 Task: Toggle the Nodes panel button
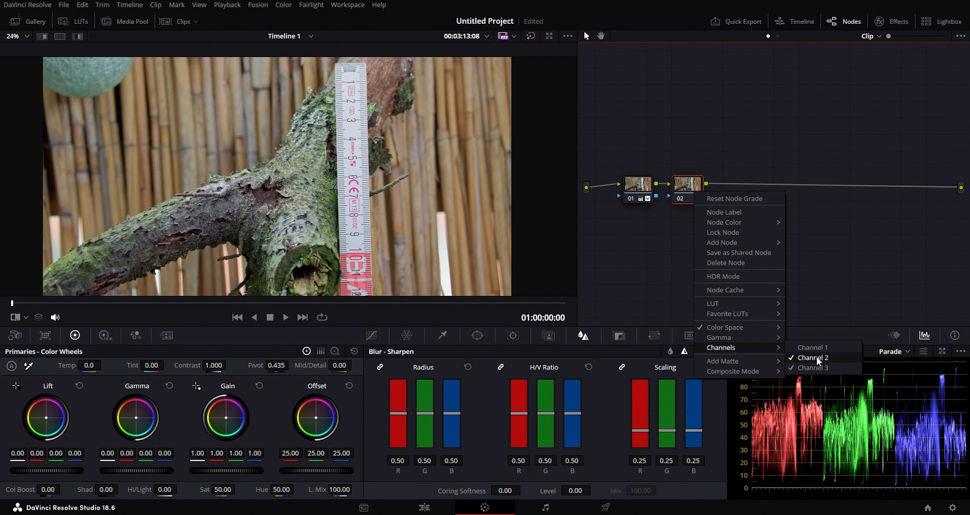843,21
